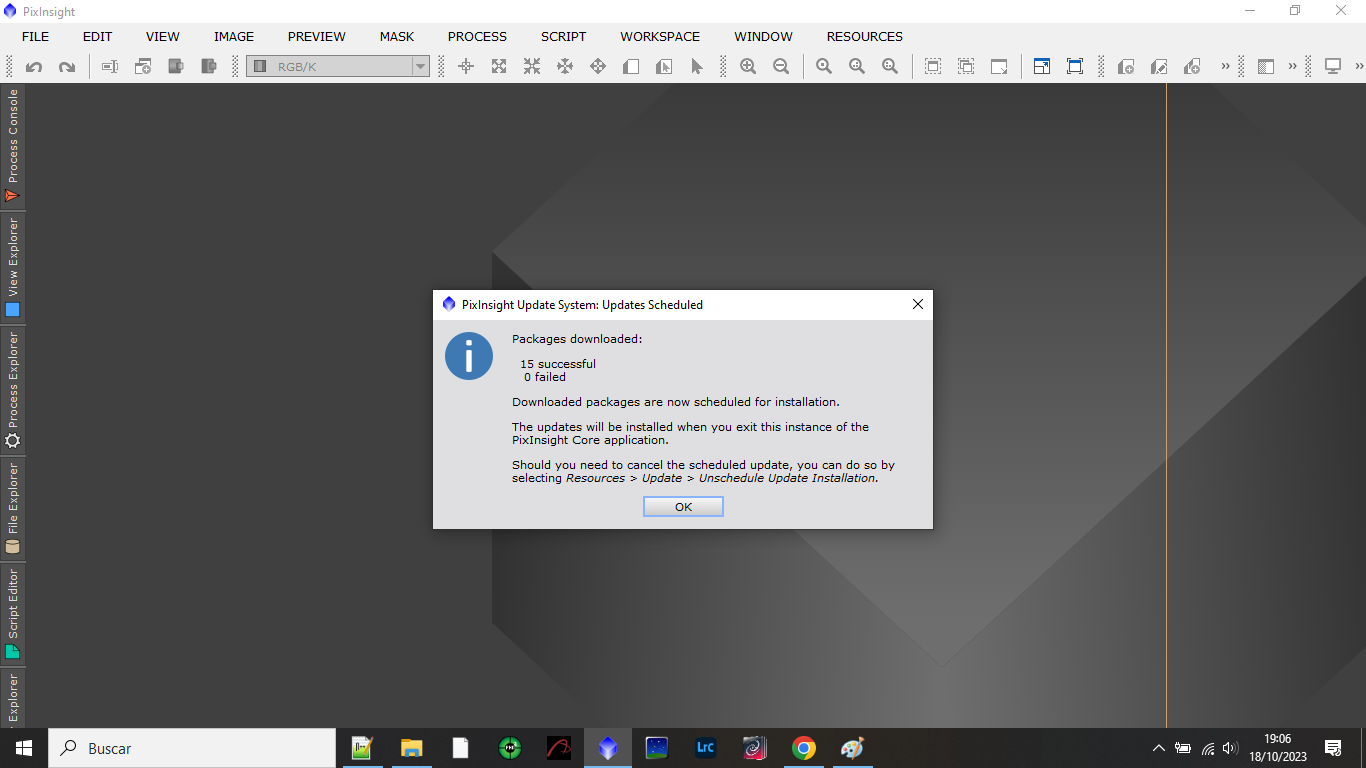Image resolution: width=1366 pixels, height=768 pixels.
Task: Open the Paint palette taskbar icon
Action: tap(852, 748)
